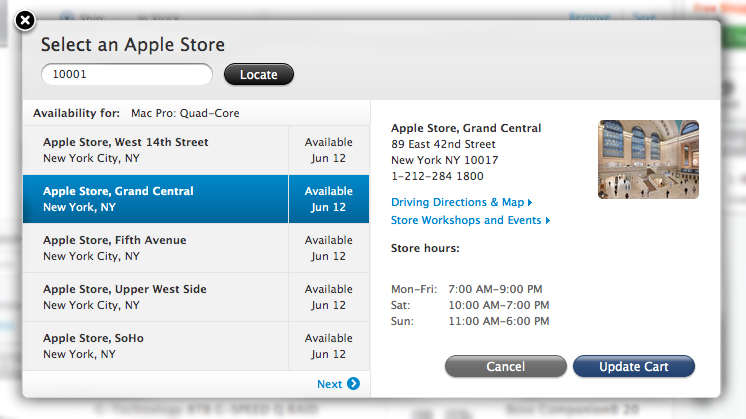This screenshot has width=746, height=419.
Task: Click the Grand Central Available Jun 12 cell
Action: (329, 199)
